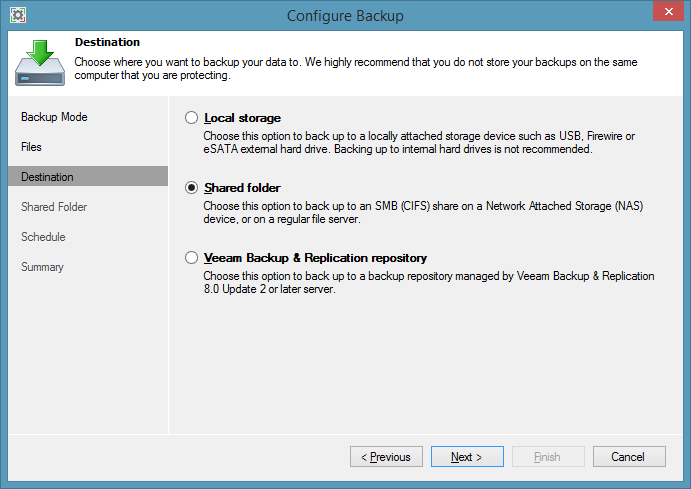The height and width of the screenshot is (489, 691).
Task: Click the greyed-out Finish button
Action: click(547, 457)
